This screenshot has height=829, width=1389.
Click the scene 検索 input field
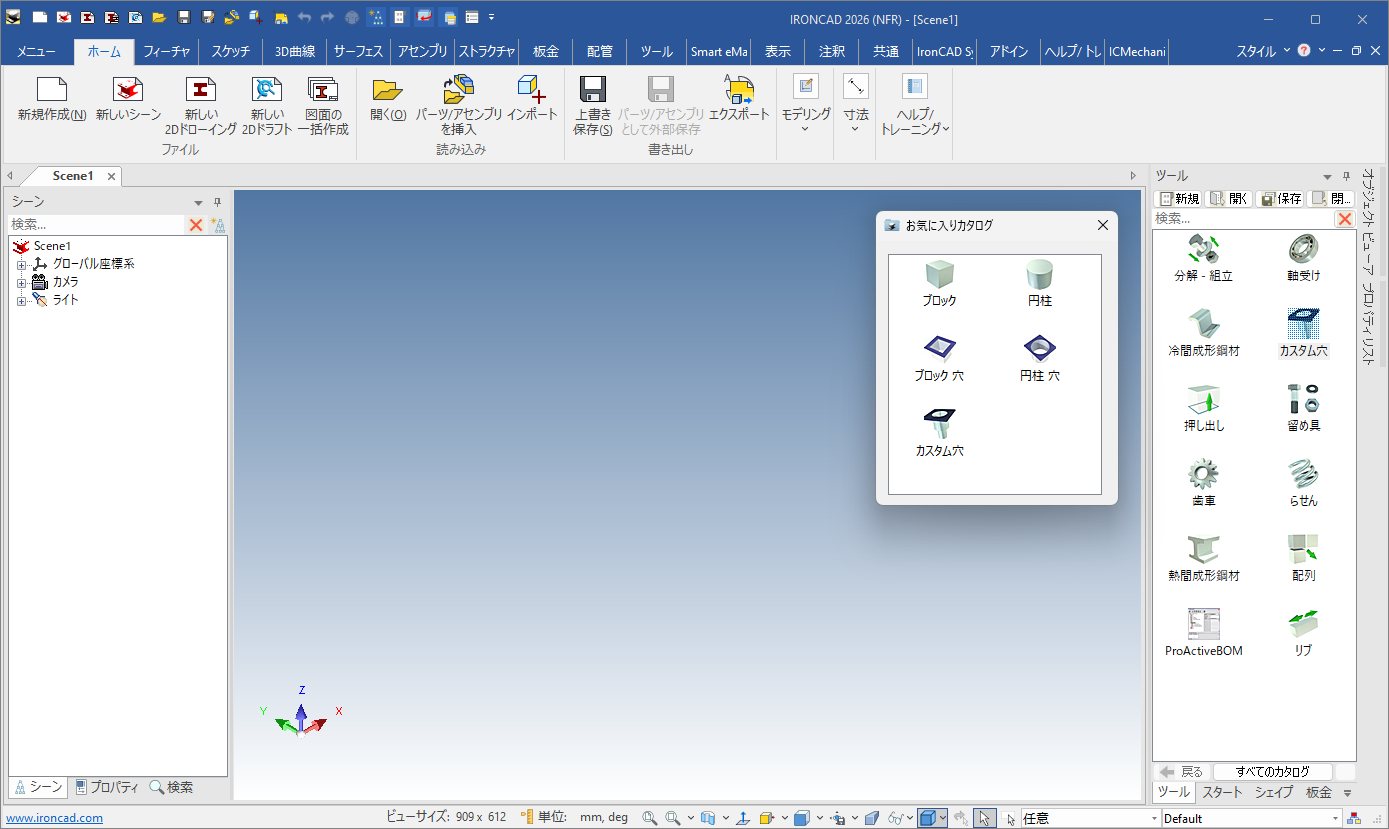(x=97, y=225)
